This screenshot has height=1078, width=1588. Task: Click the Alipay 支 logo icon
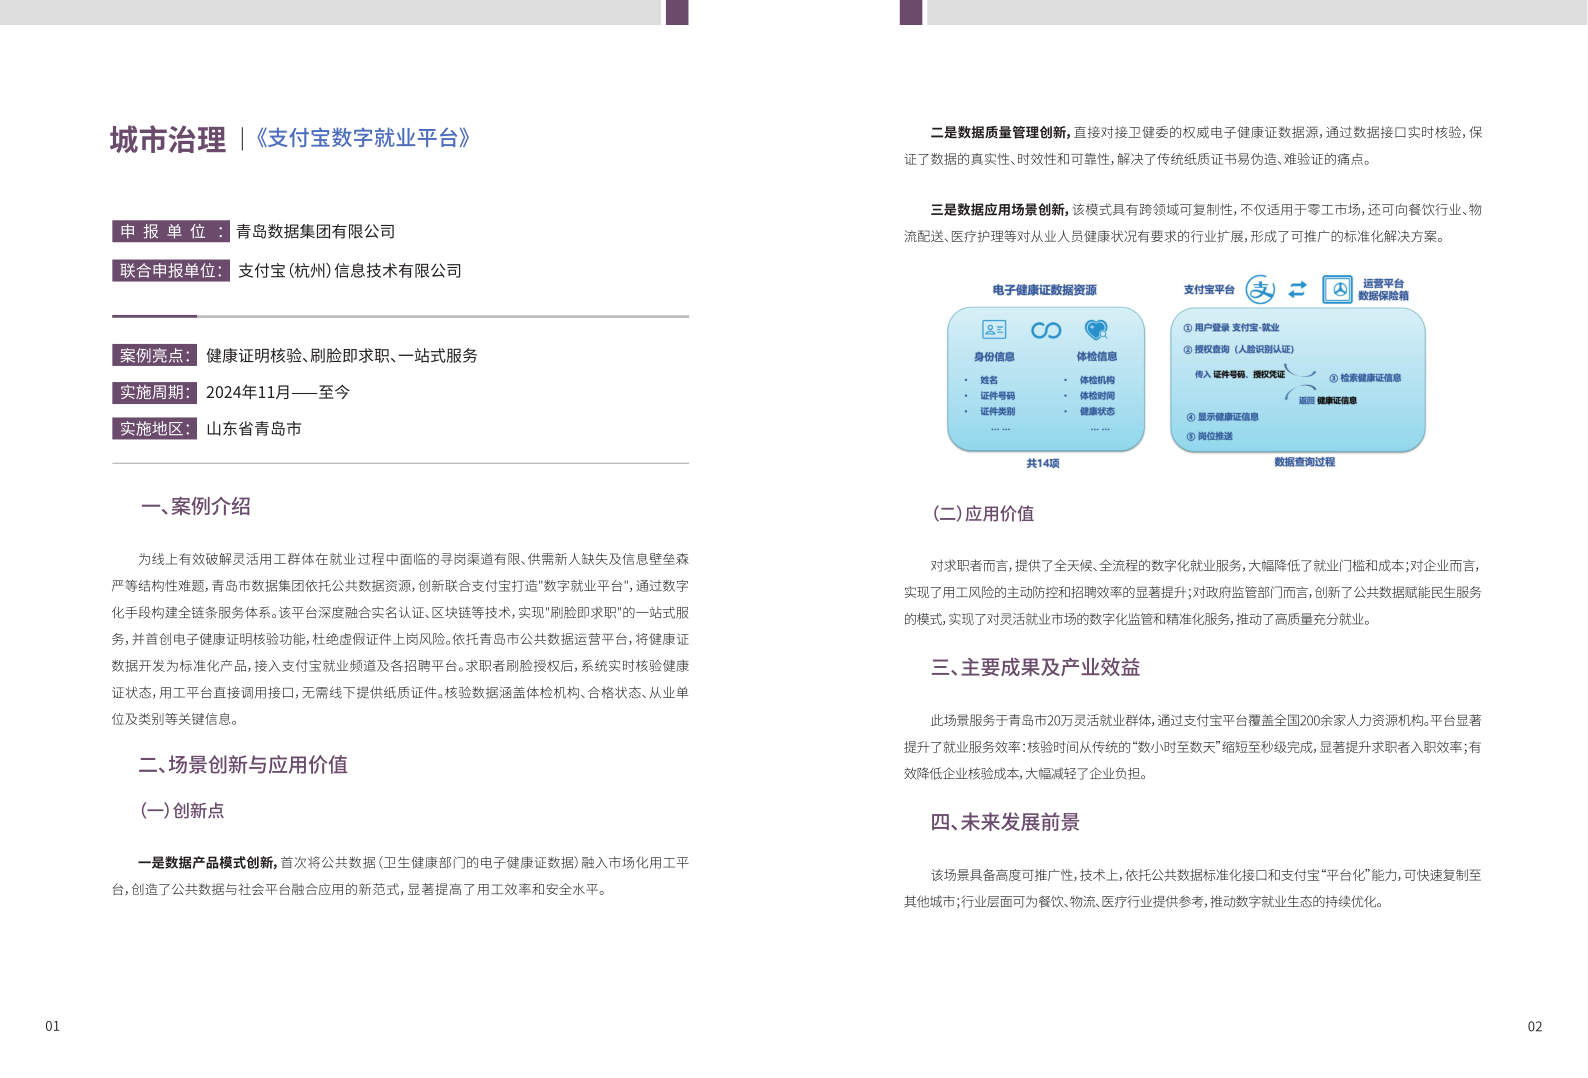1260,290
